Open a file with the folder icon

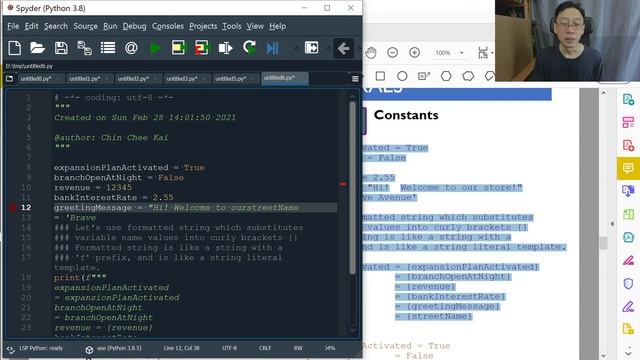point(37,48)
